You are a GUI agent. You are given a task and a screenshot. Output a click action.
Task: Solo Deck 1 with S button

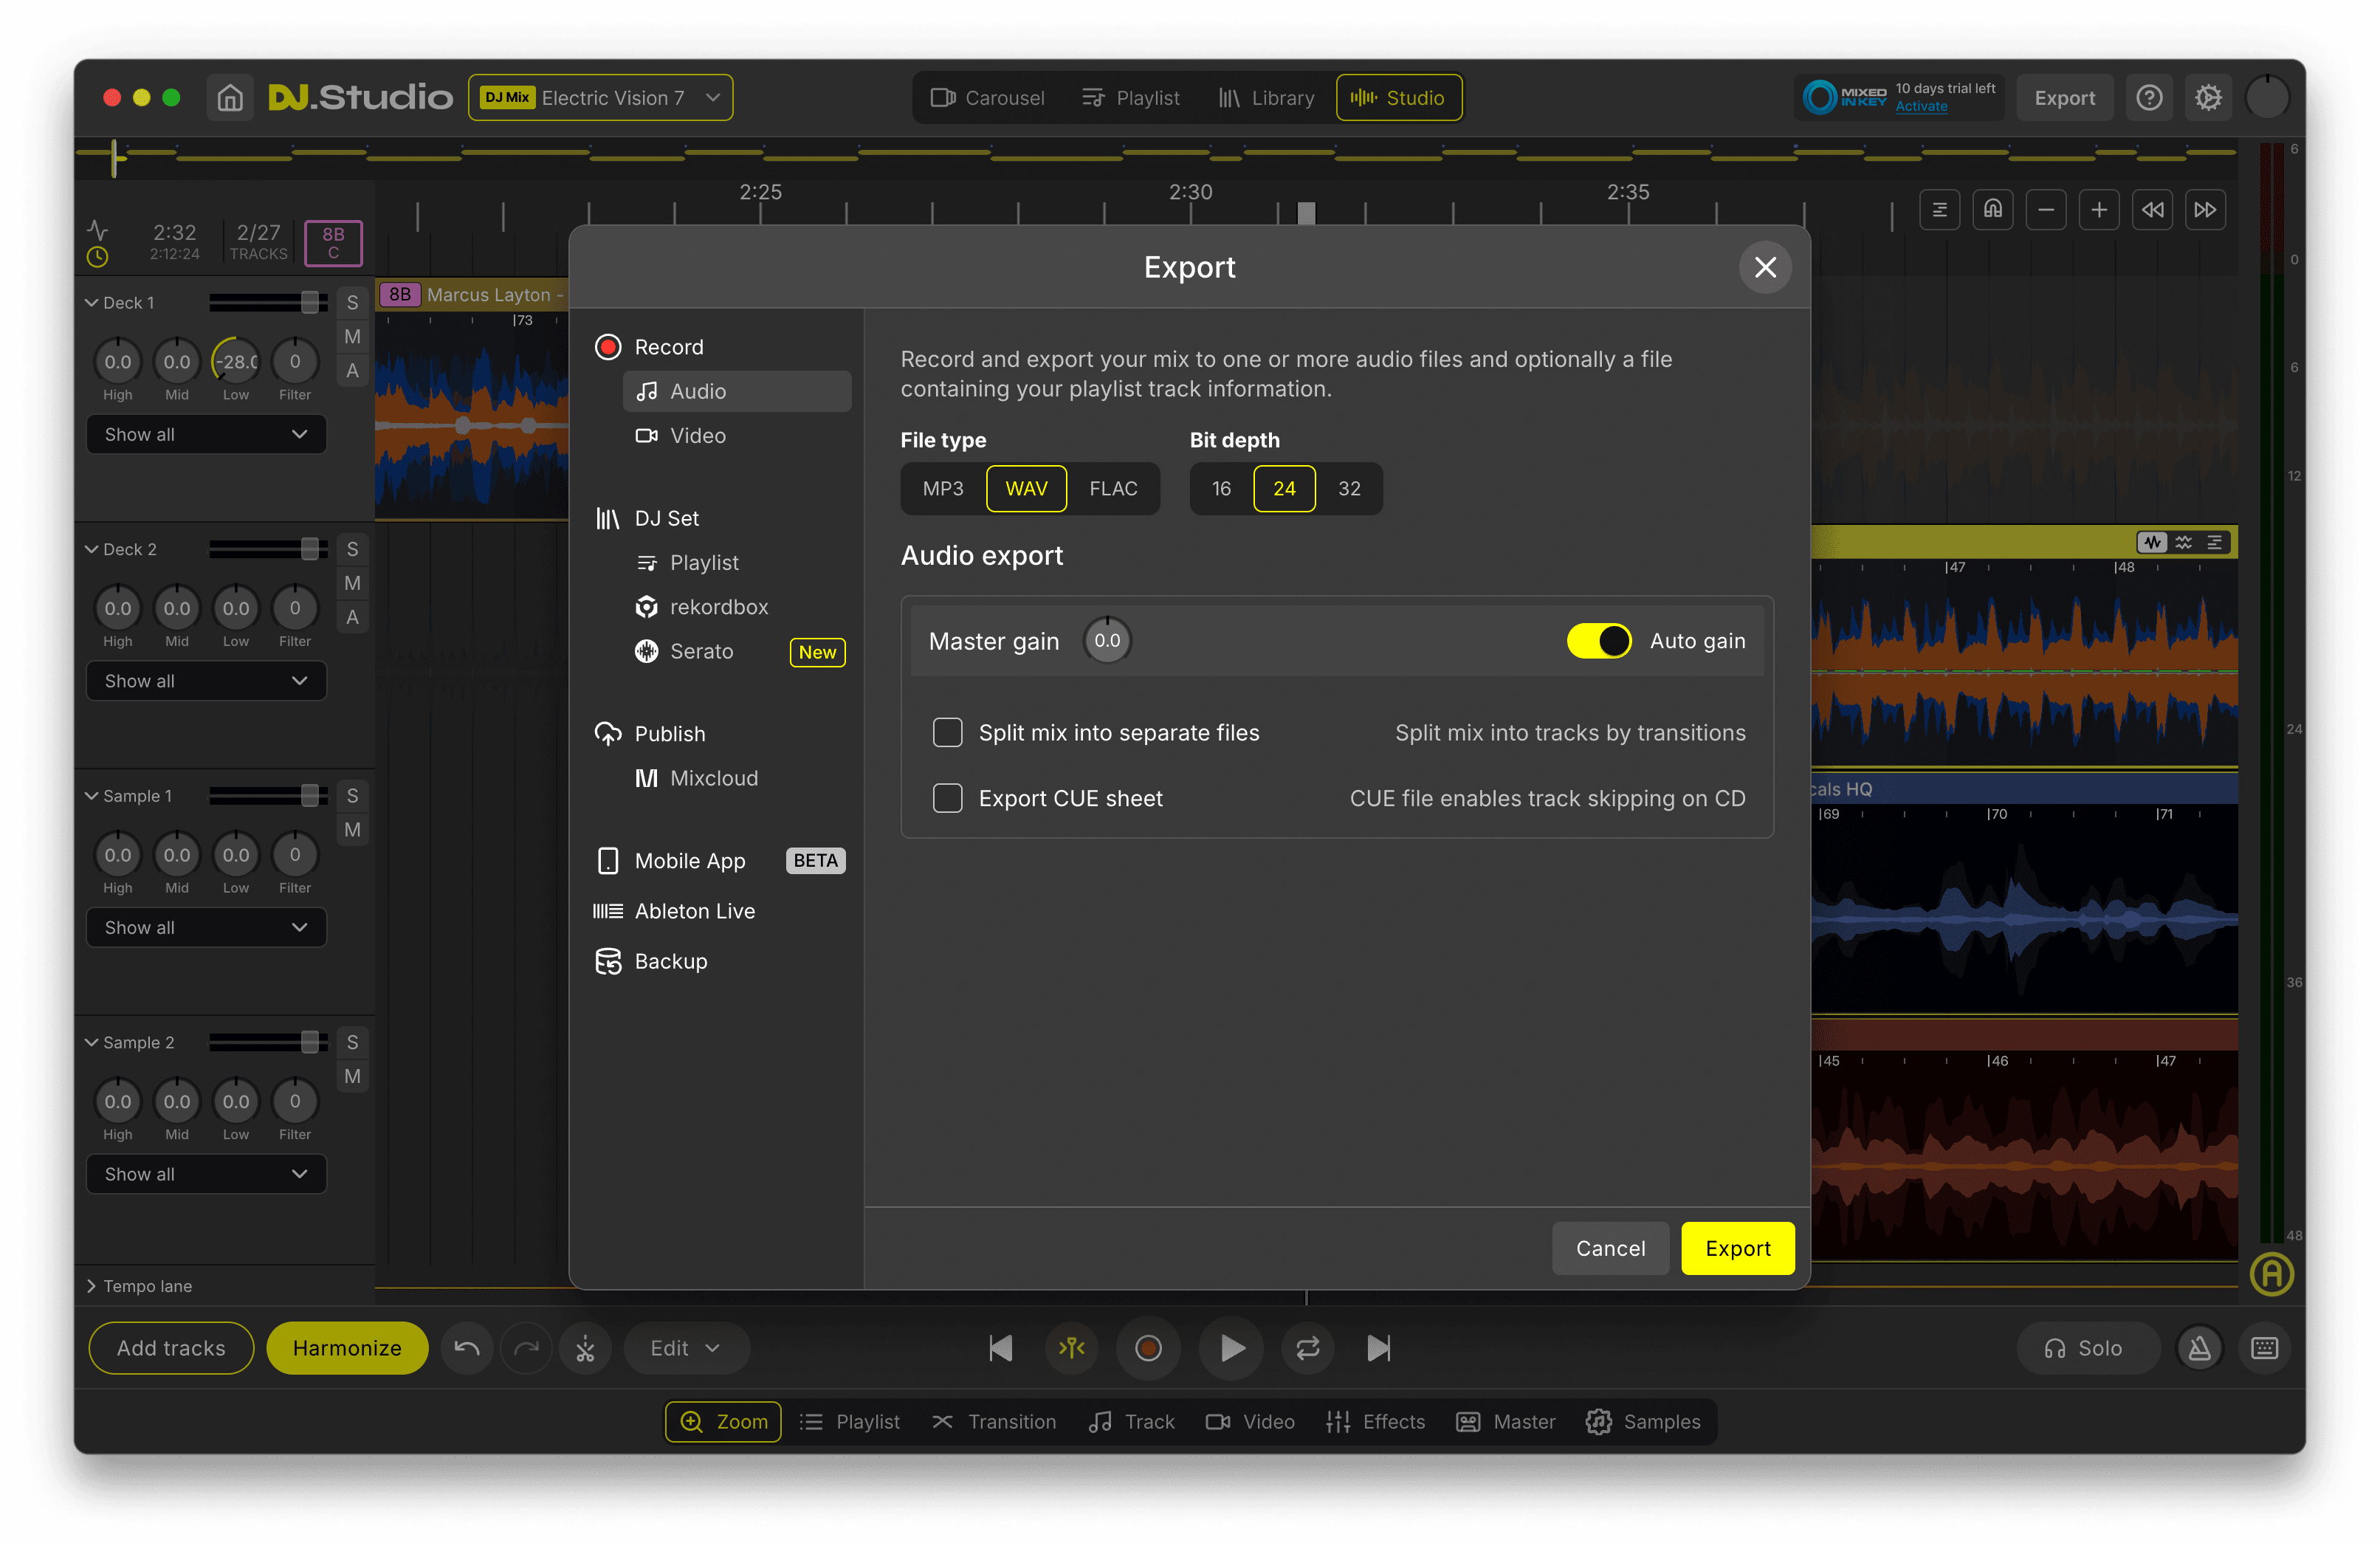(352, 302)
